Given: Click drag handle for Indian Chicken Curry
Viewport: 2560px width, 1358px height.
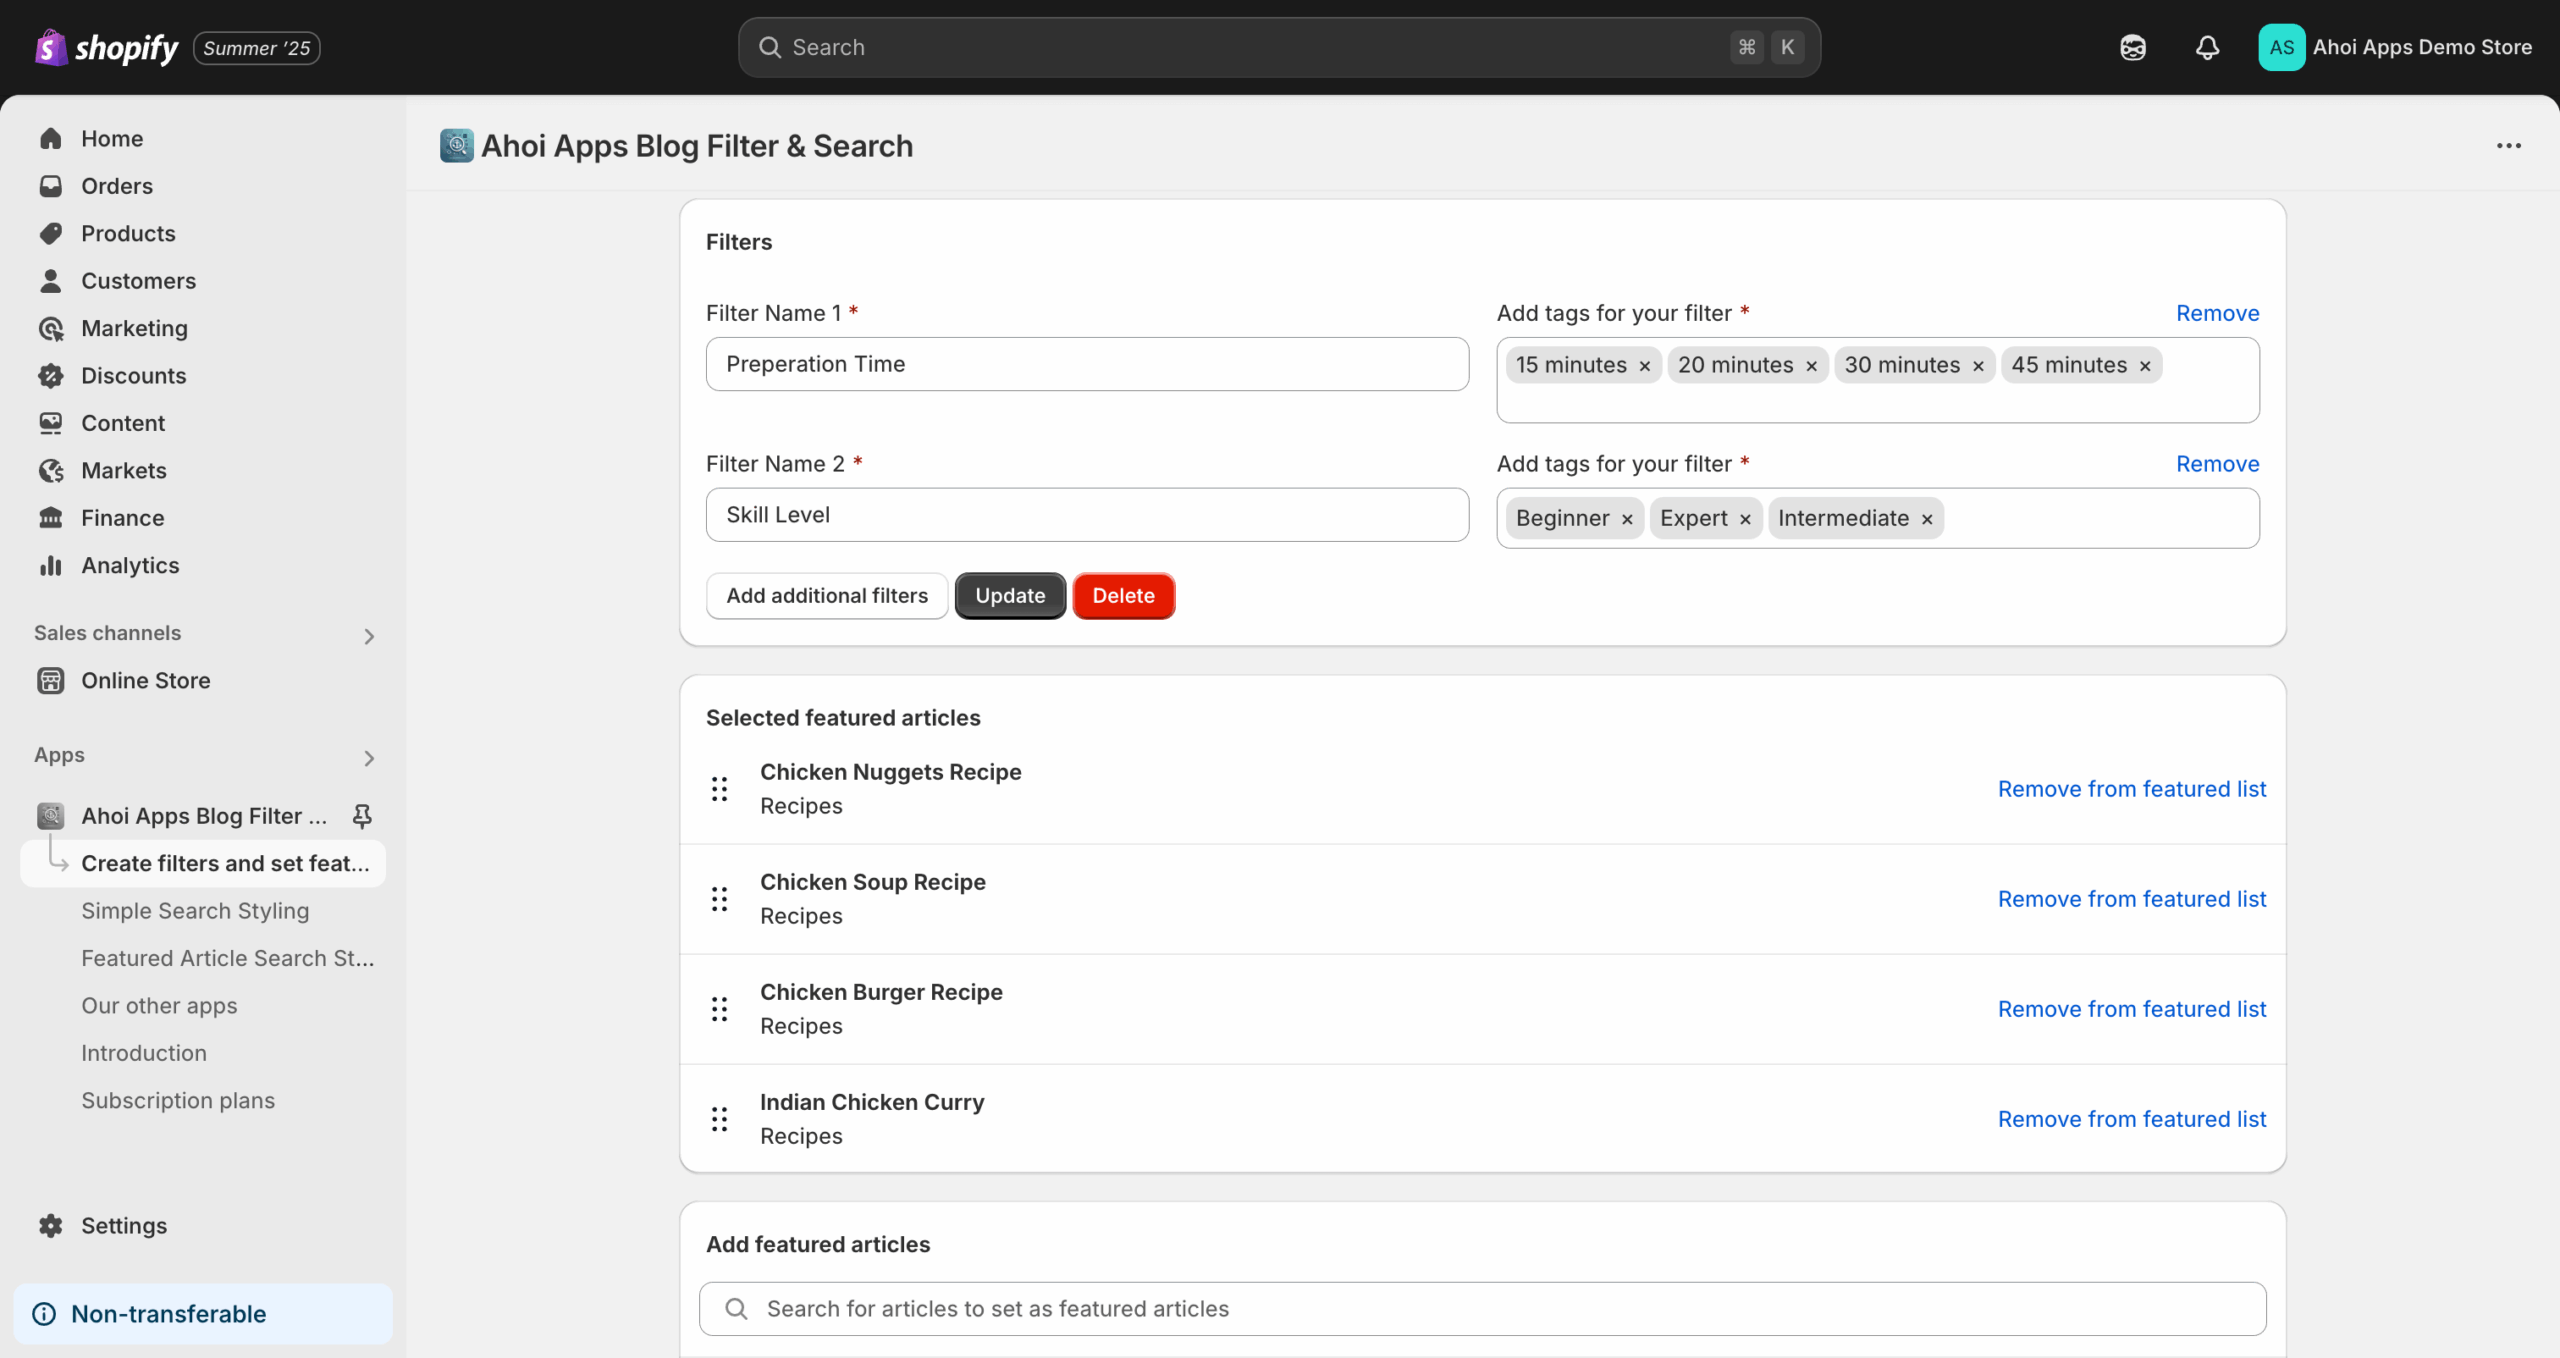Looking at the screenshot, I should 719,1119.
